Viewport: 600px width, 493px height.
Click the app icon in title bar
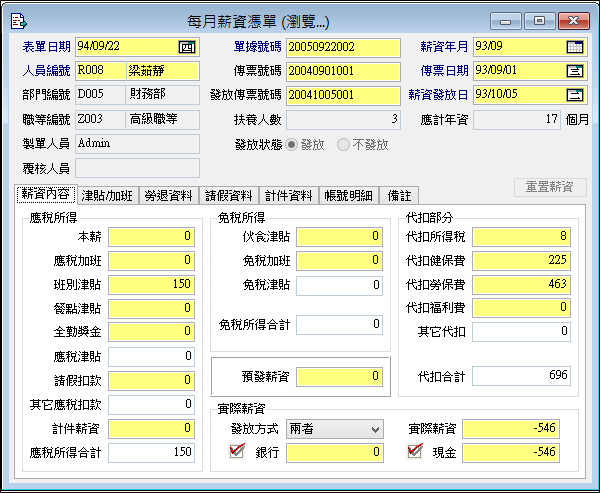point(19,19)
